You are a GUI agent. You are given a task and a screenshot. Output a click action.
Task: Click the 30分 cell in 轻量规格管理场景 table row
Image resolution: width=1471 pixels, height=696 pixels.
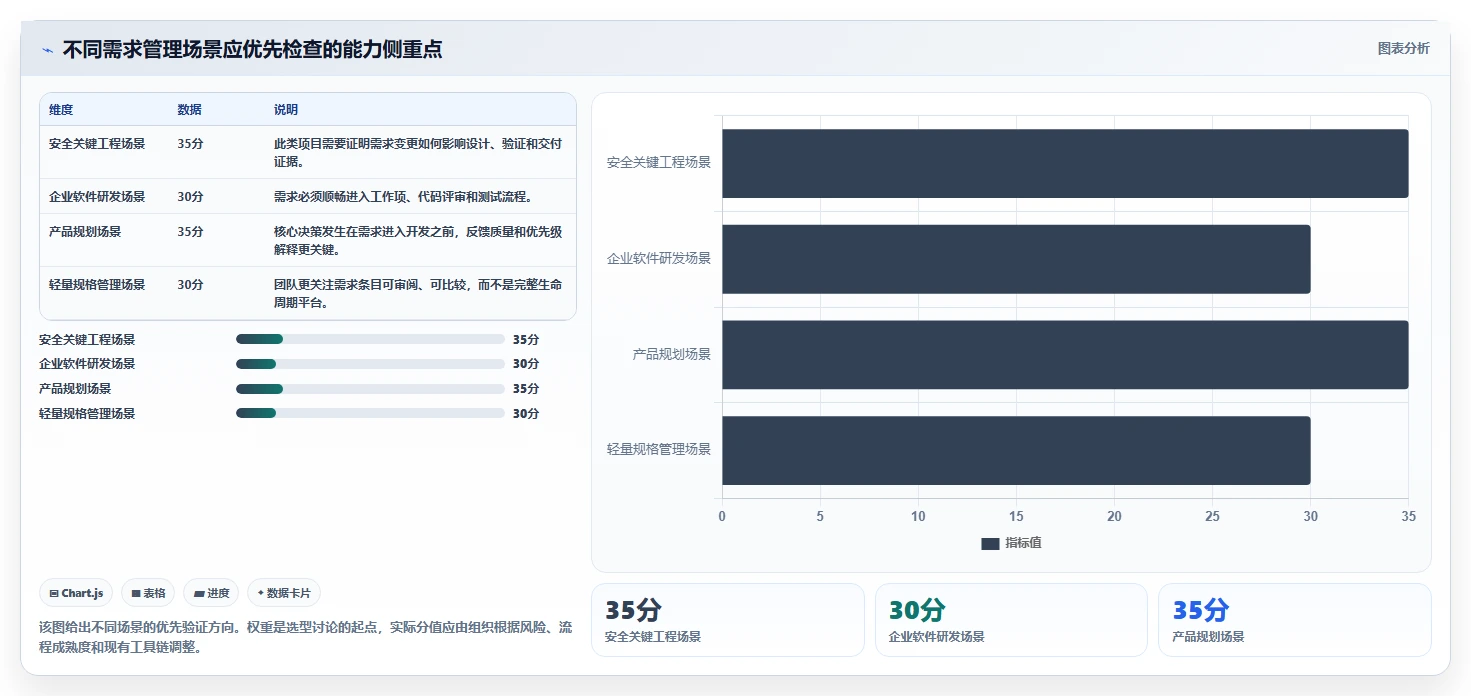(191, 285)
